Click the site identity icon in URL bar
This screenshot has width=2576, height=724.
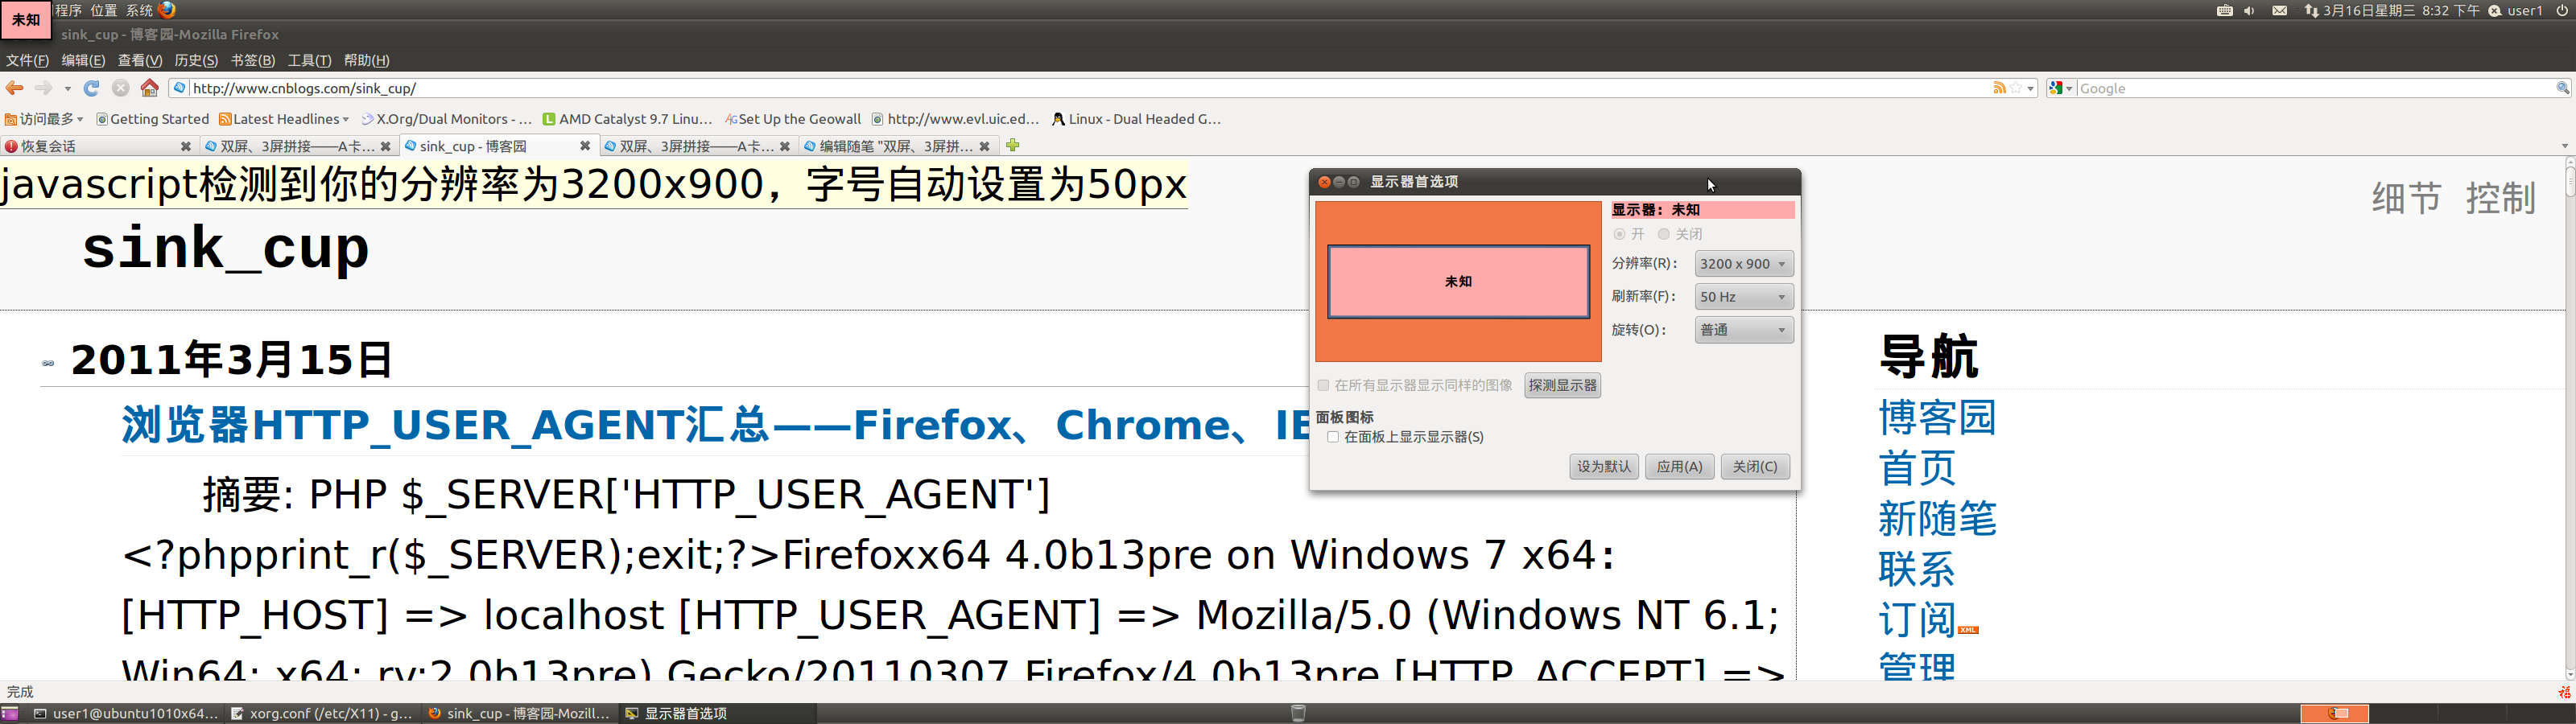[x=179, y=88]
